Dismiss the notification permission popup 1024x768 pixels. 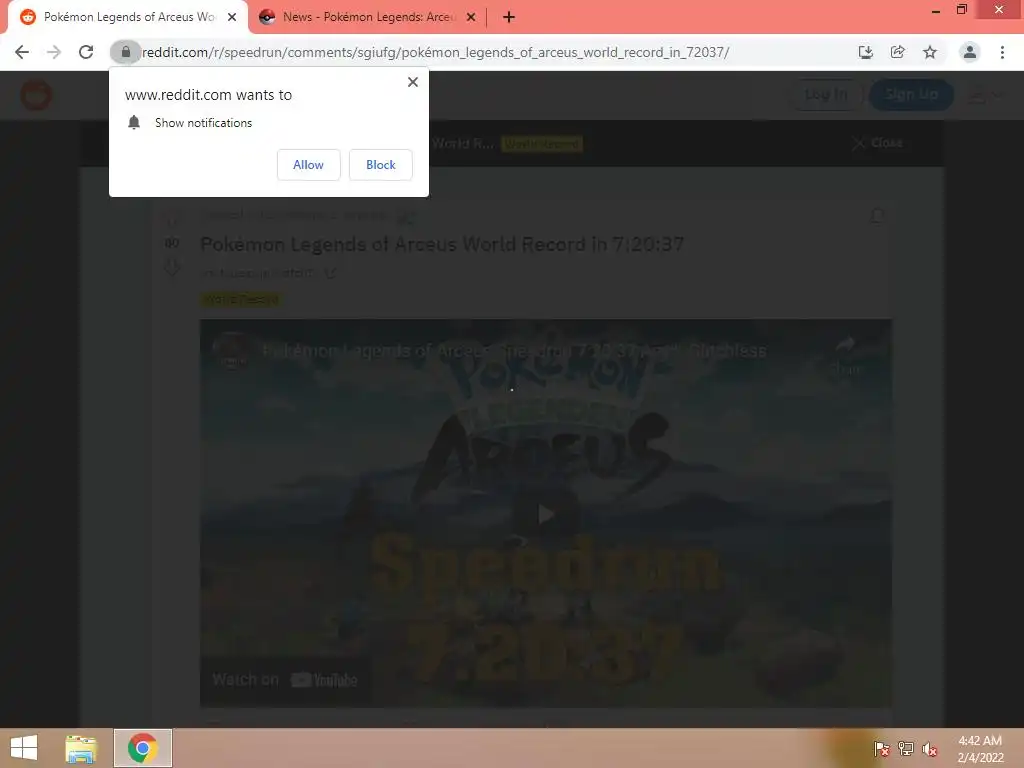413,82
